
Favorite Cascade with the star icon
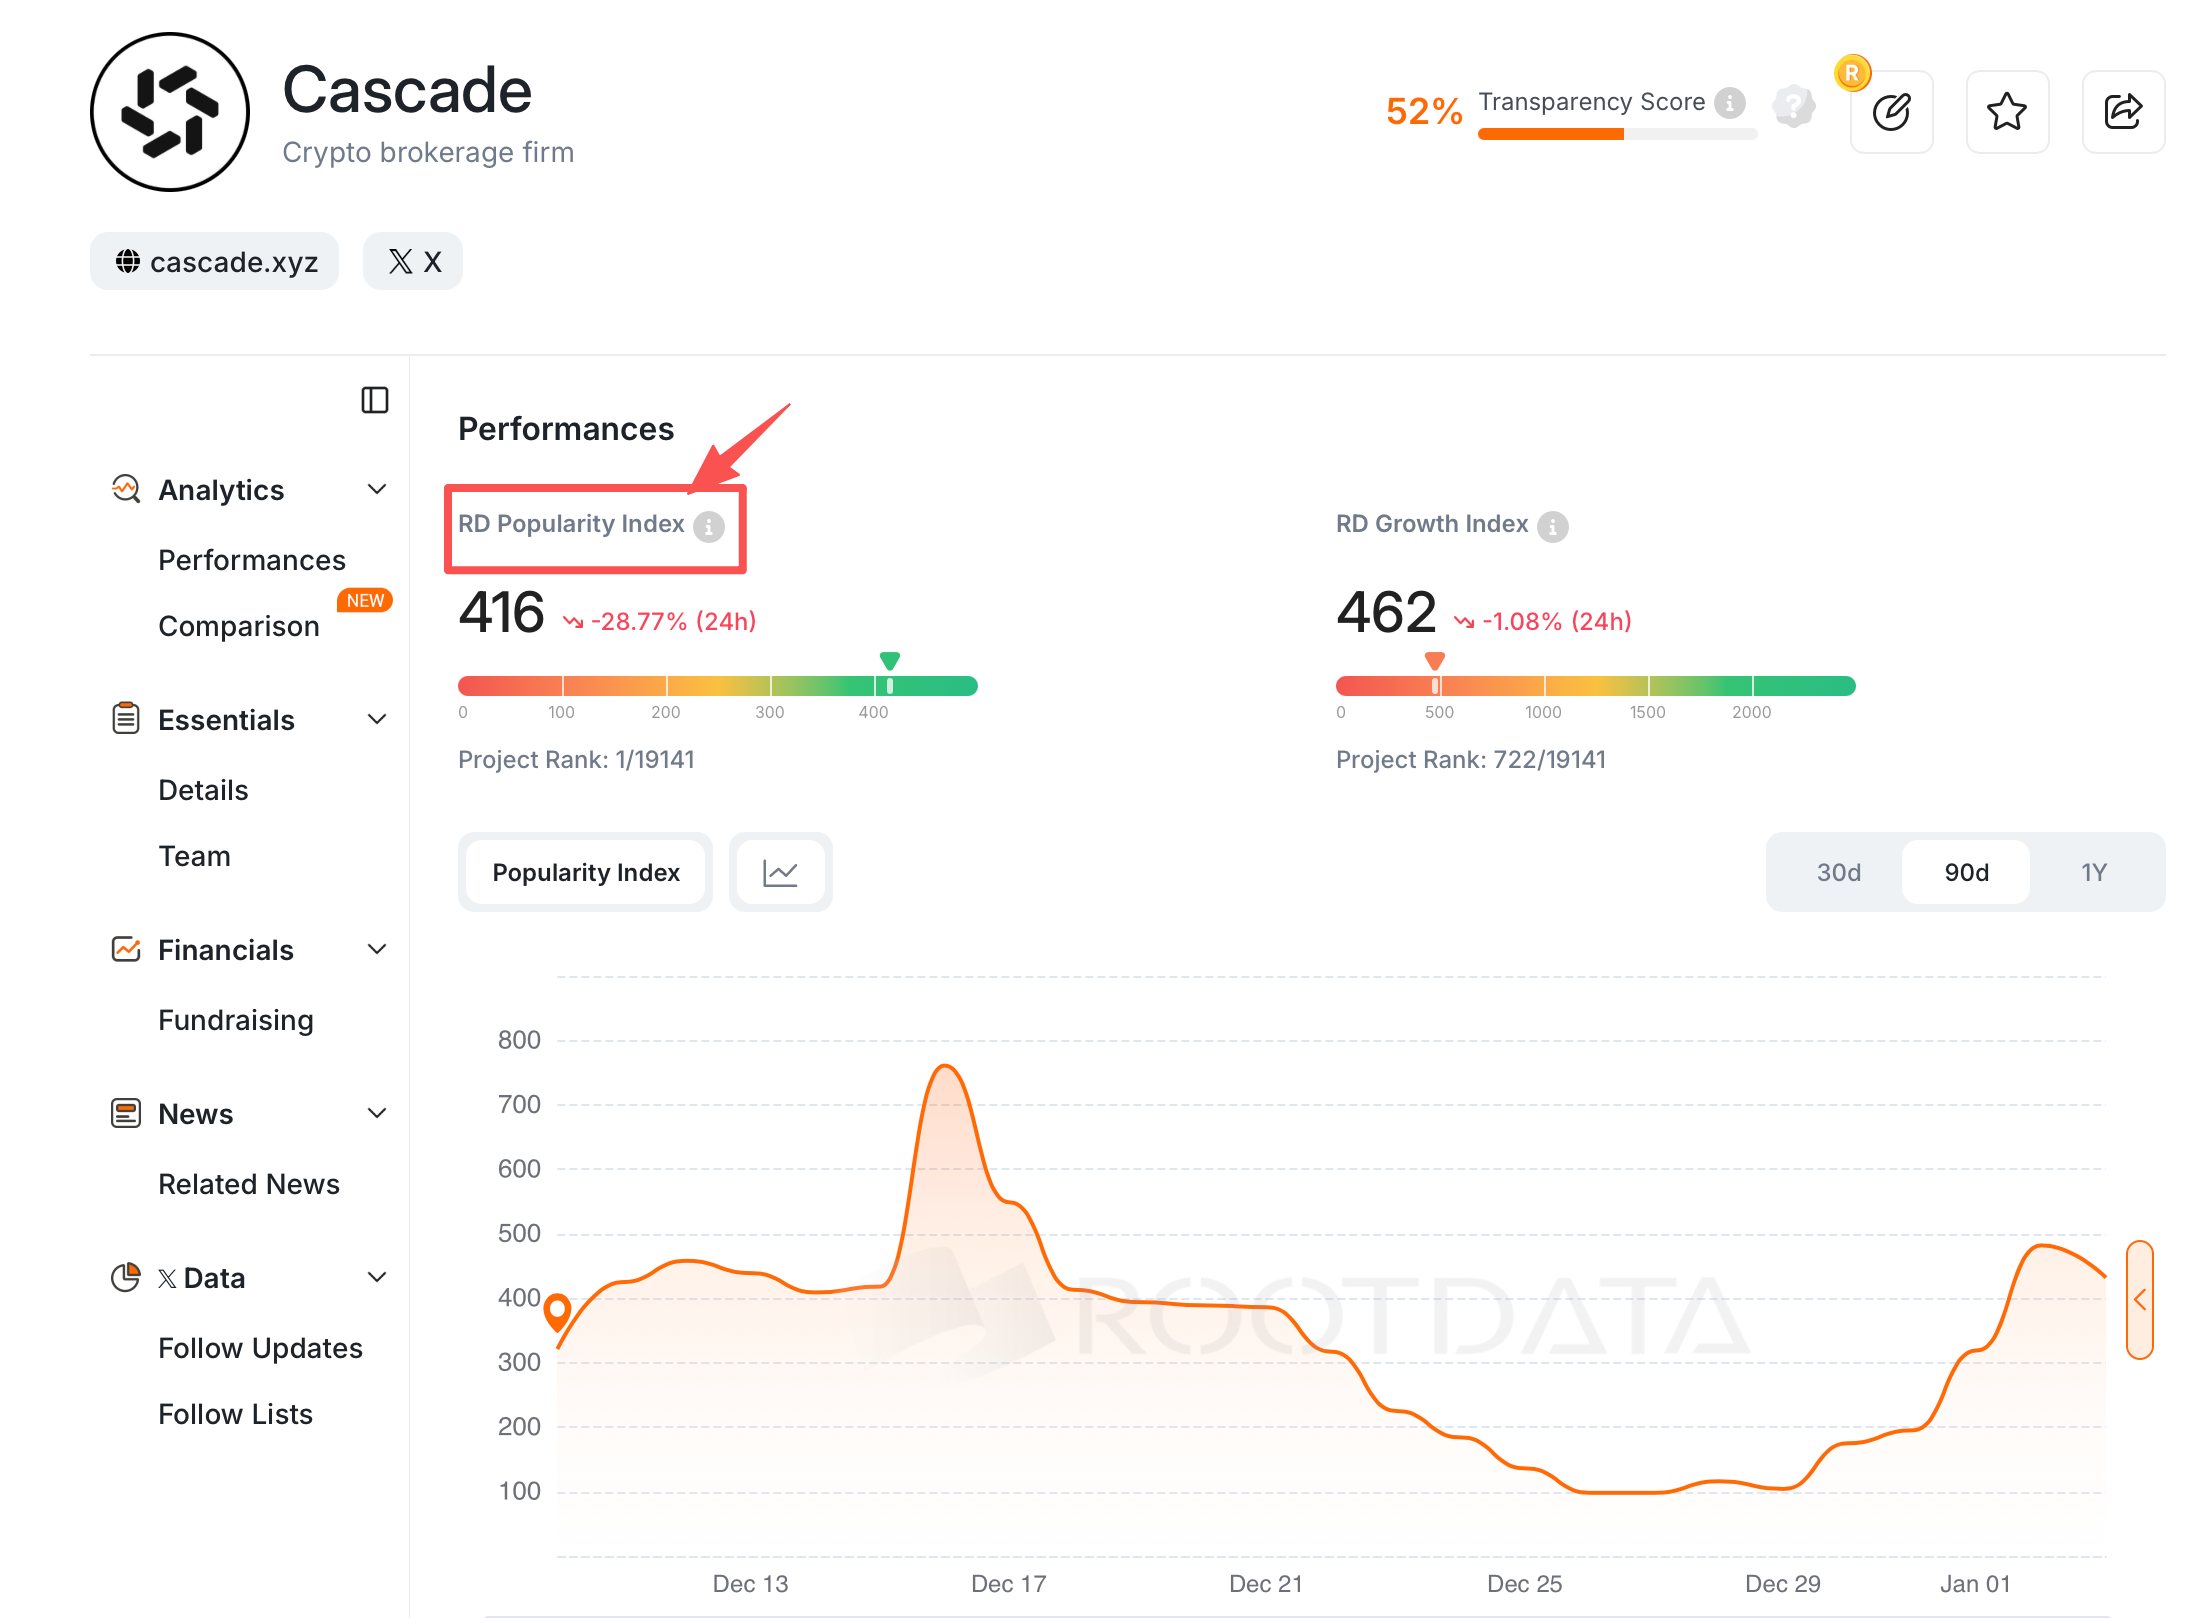point(2007,112)
